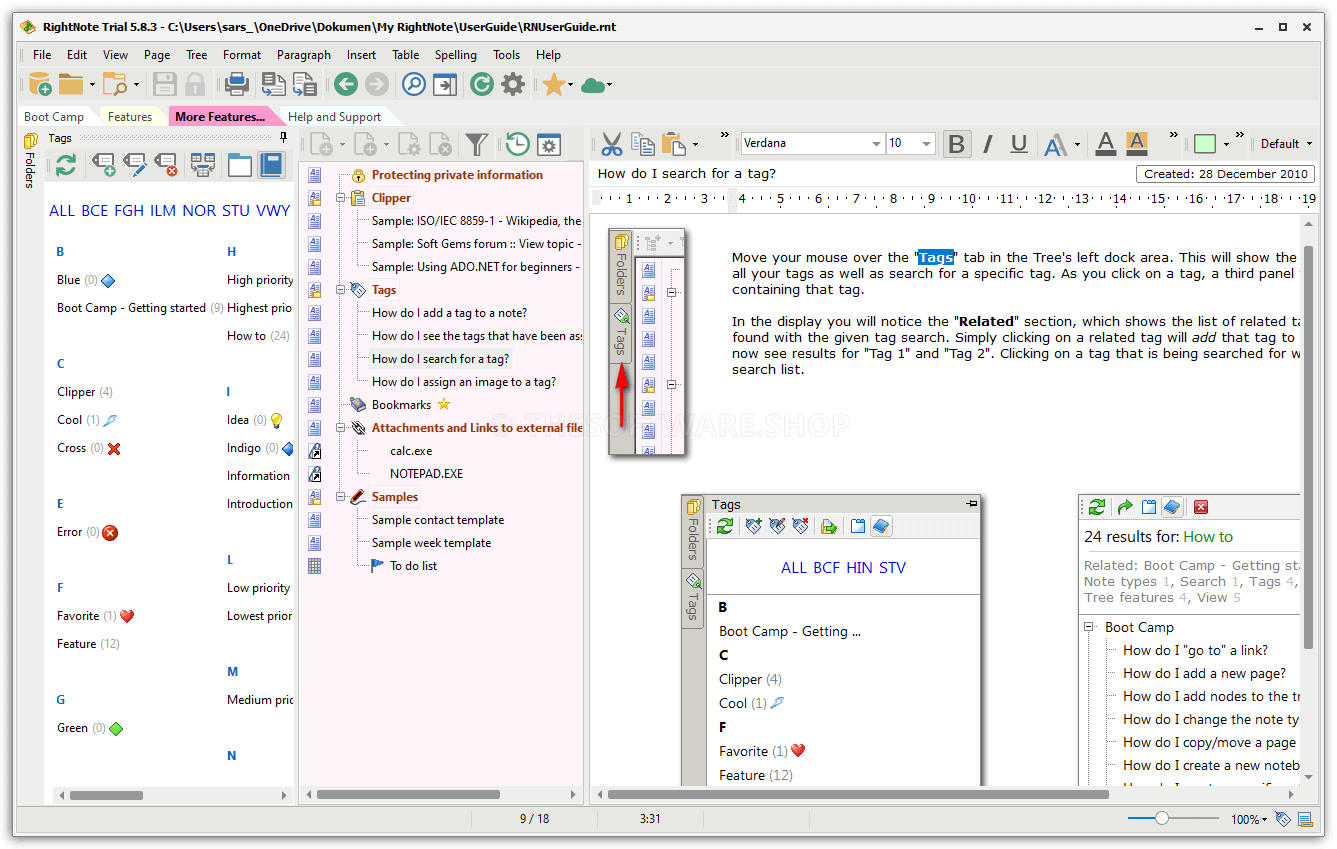This screenshot has width=1337, height=849.
Task: Switch to the Help and Support tab
Action: (x=335, y=117)
